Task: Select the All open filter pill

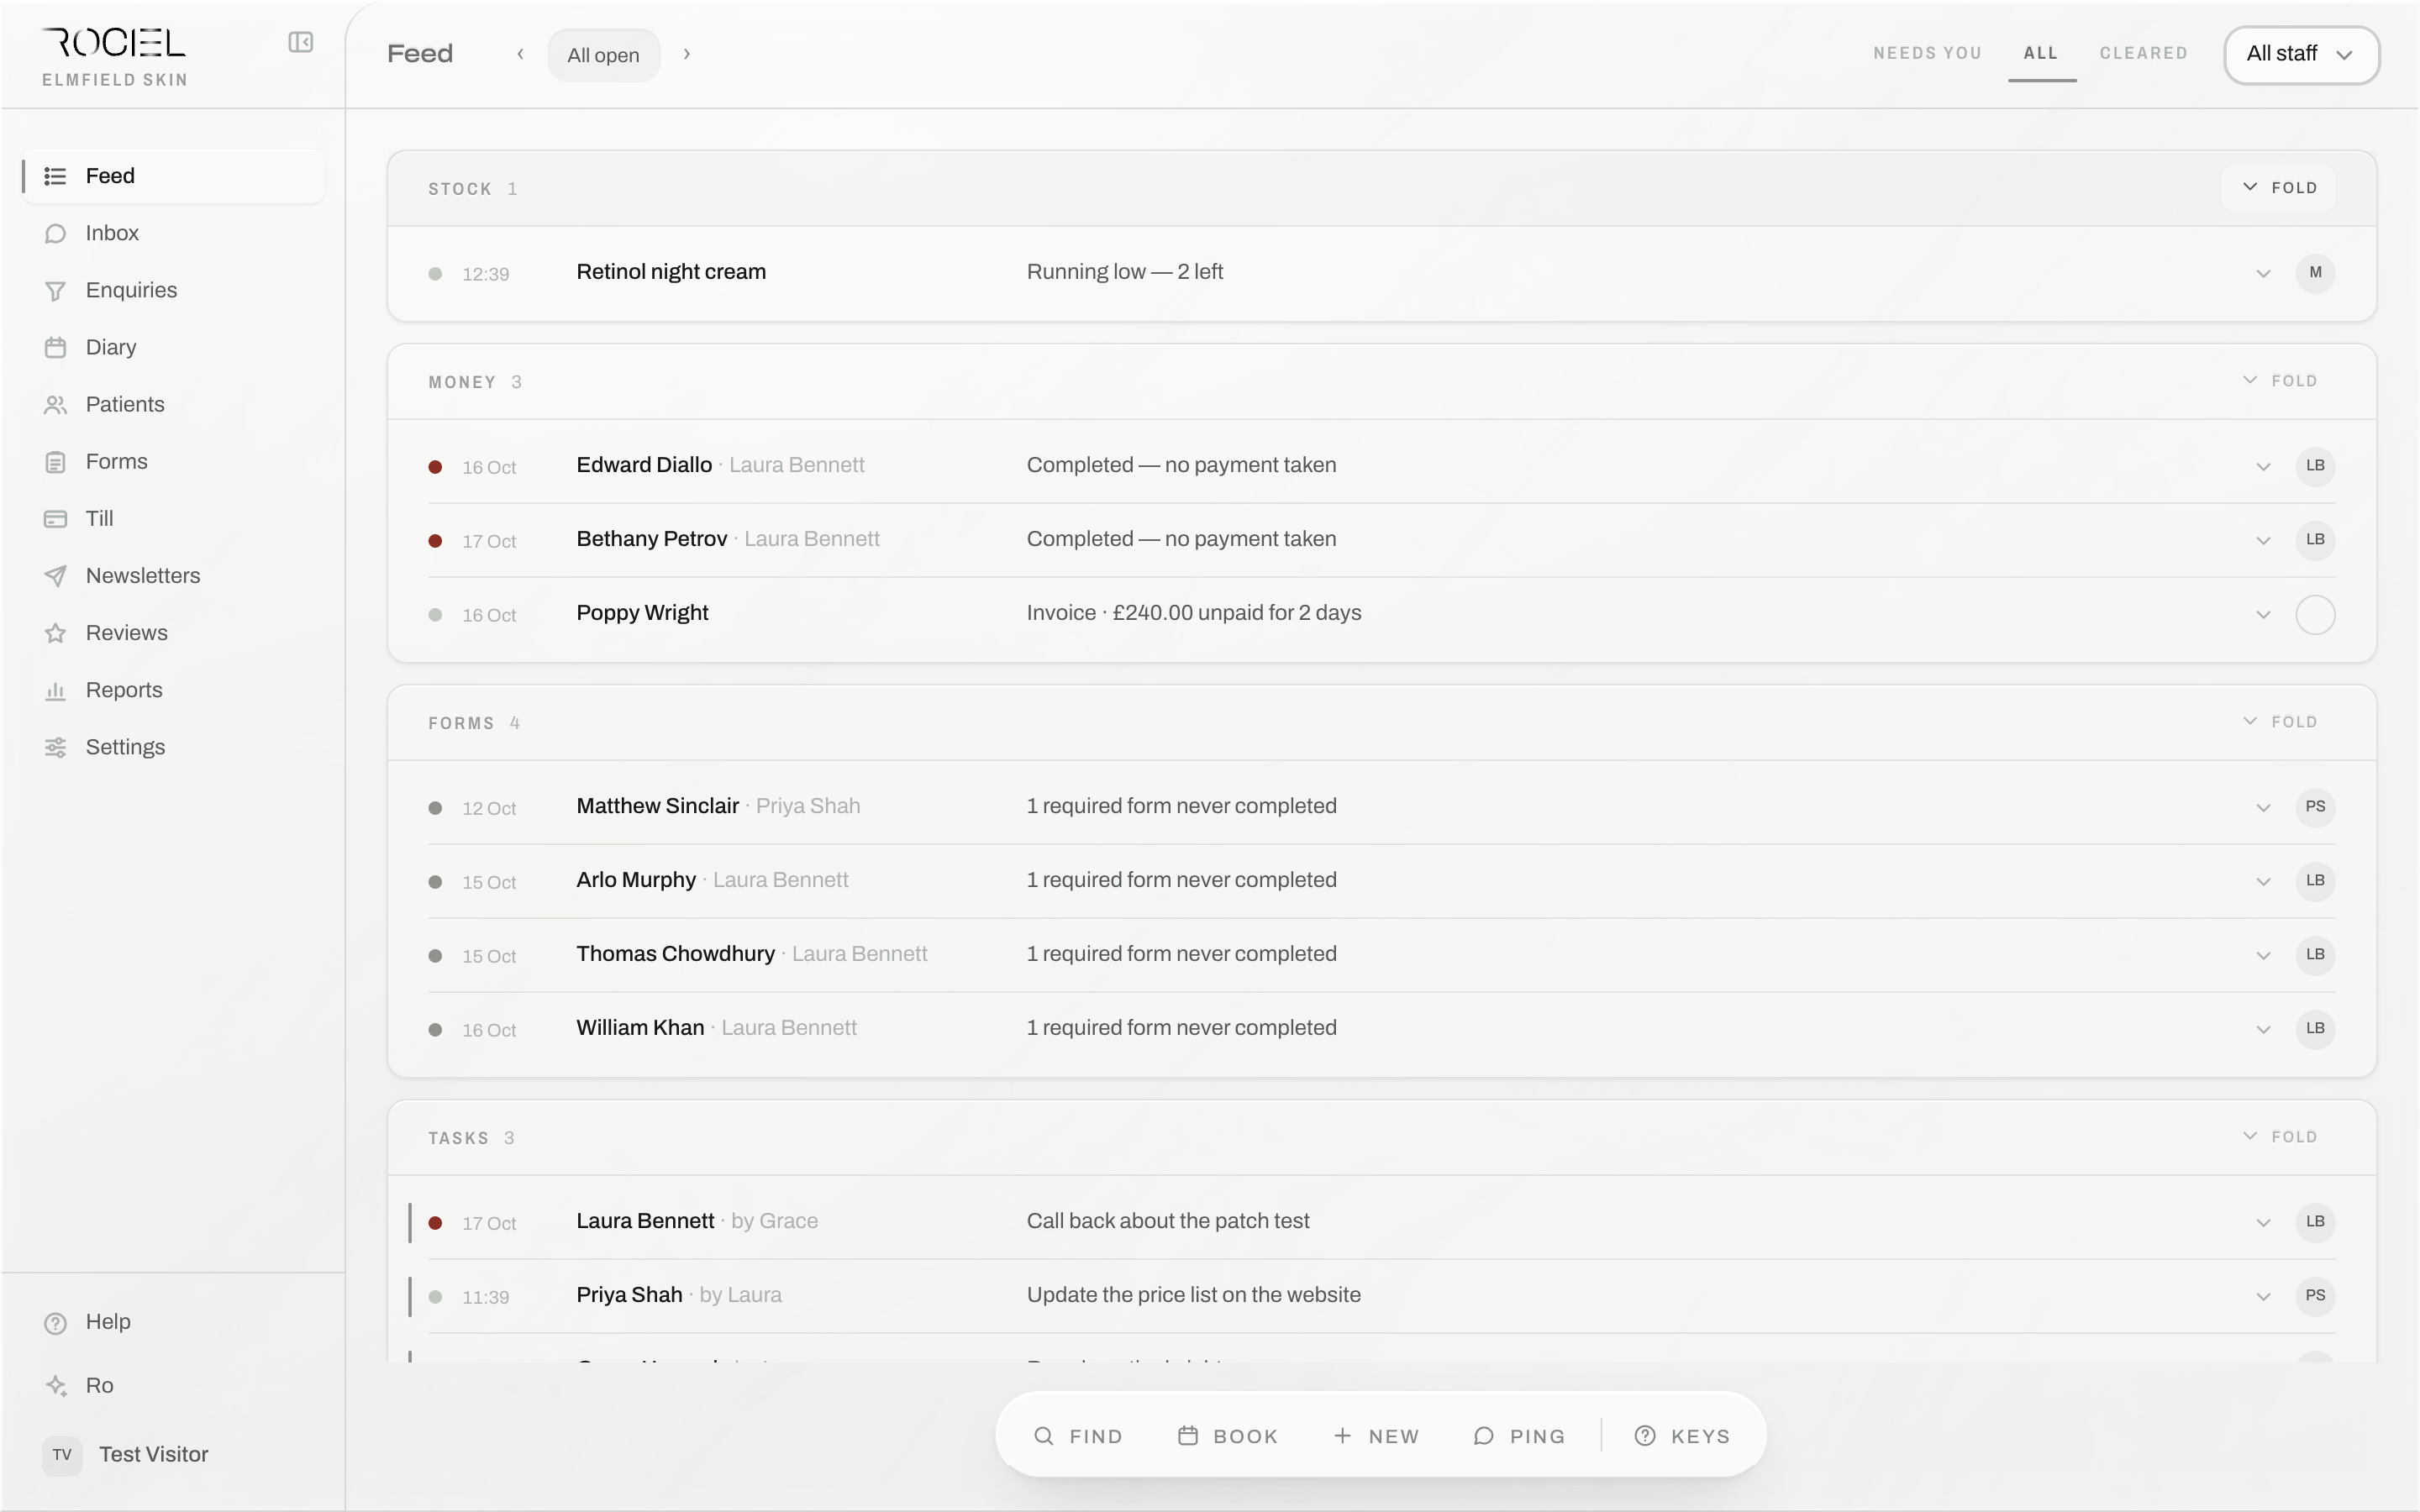Action: coord(603,55)
